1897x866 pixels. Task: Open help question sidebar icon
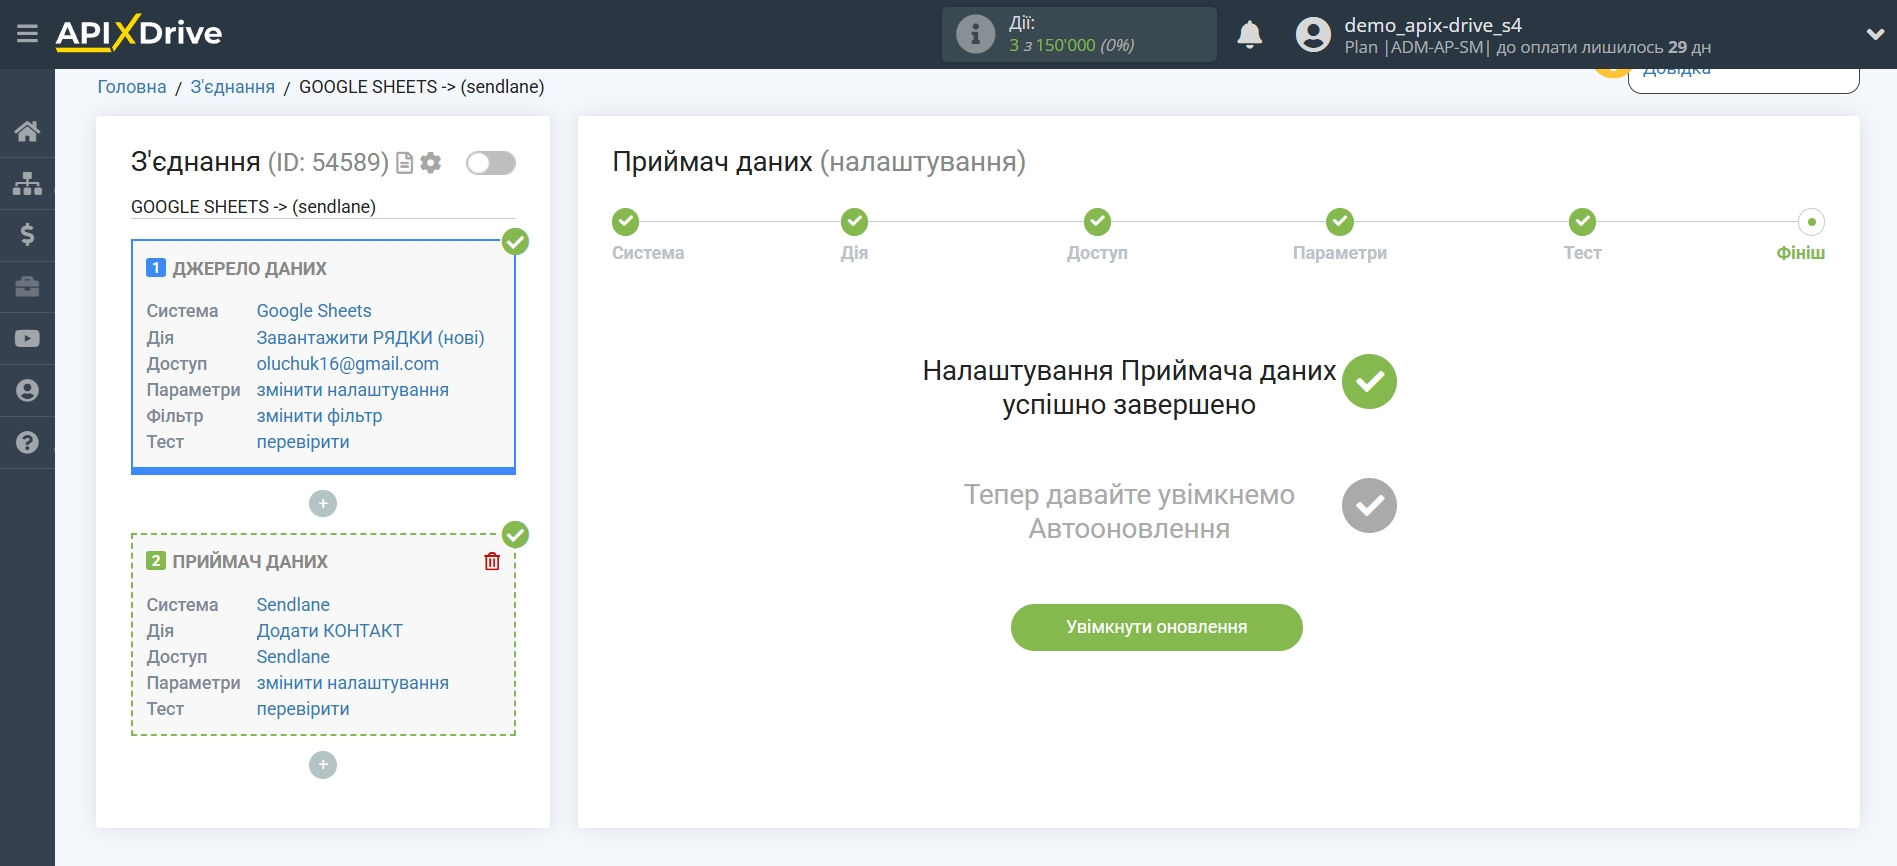(27, 443)
